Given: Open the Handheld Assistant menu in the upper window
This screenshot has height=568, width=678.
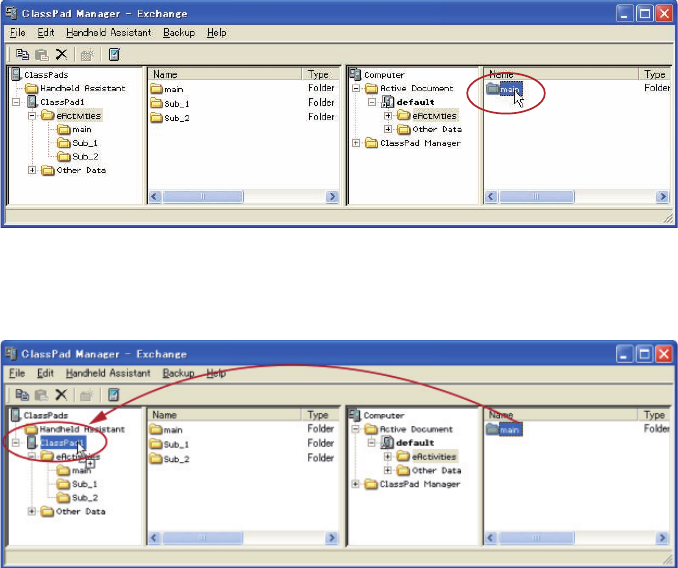Looking at the screenshot, I should pyautogui.click(x=109, y=33).
